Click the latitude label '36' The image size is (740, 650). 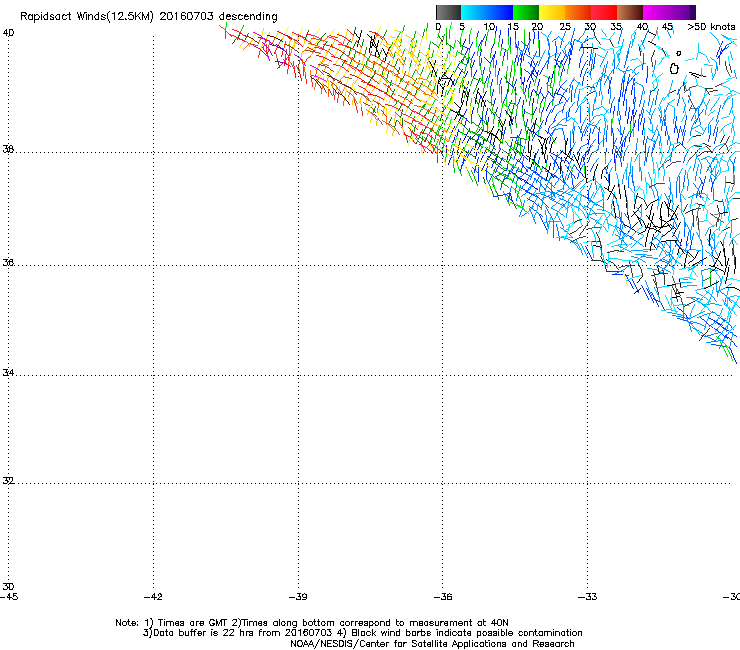(8, 262)
